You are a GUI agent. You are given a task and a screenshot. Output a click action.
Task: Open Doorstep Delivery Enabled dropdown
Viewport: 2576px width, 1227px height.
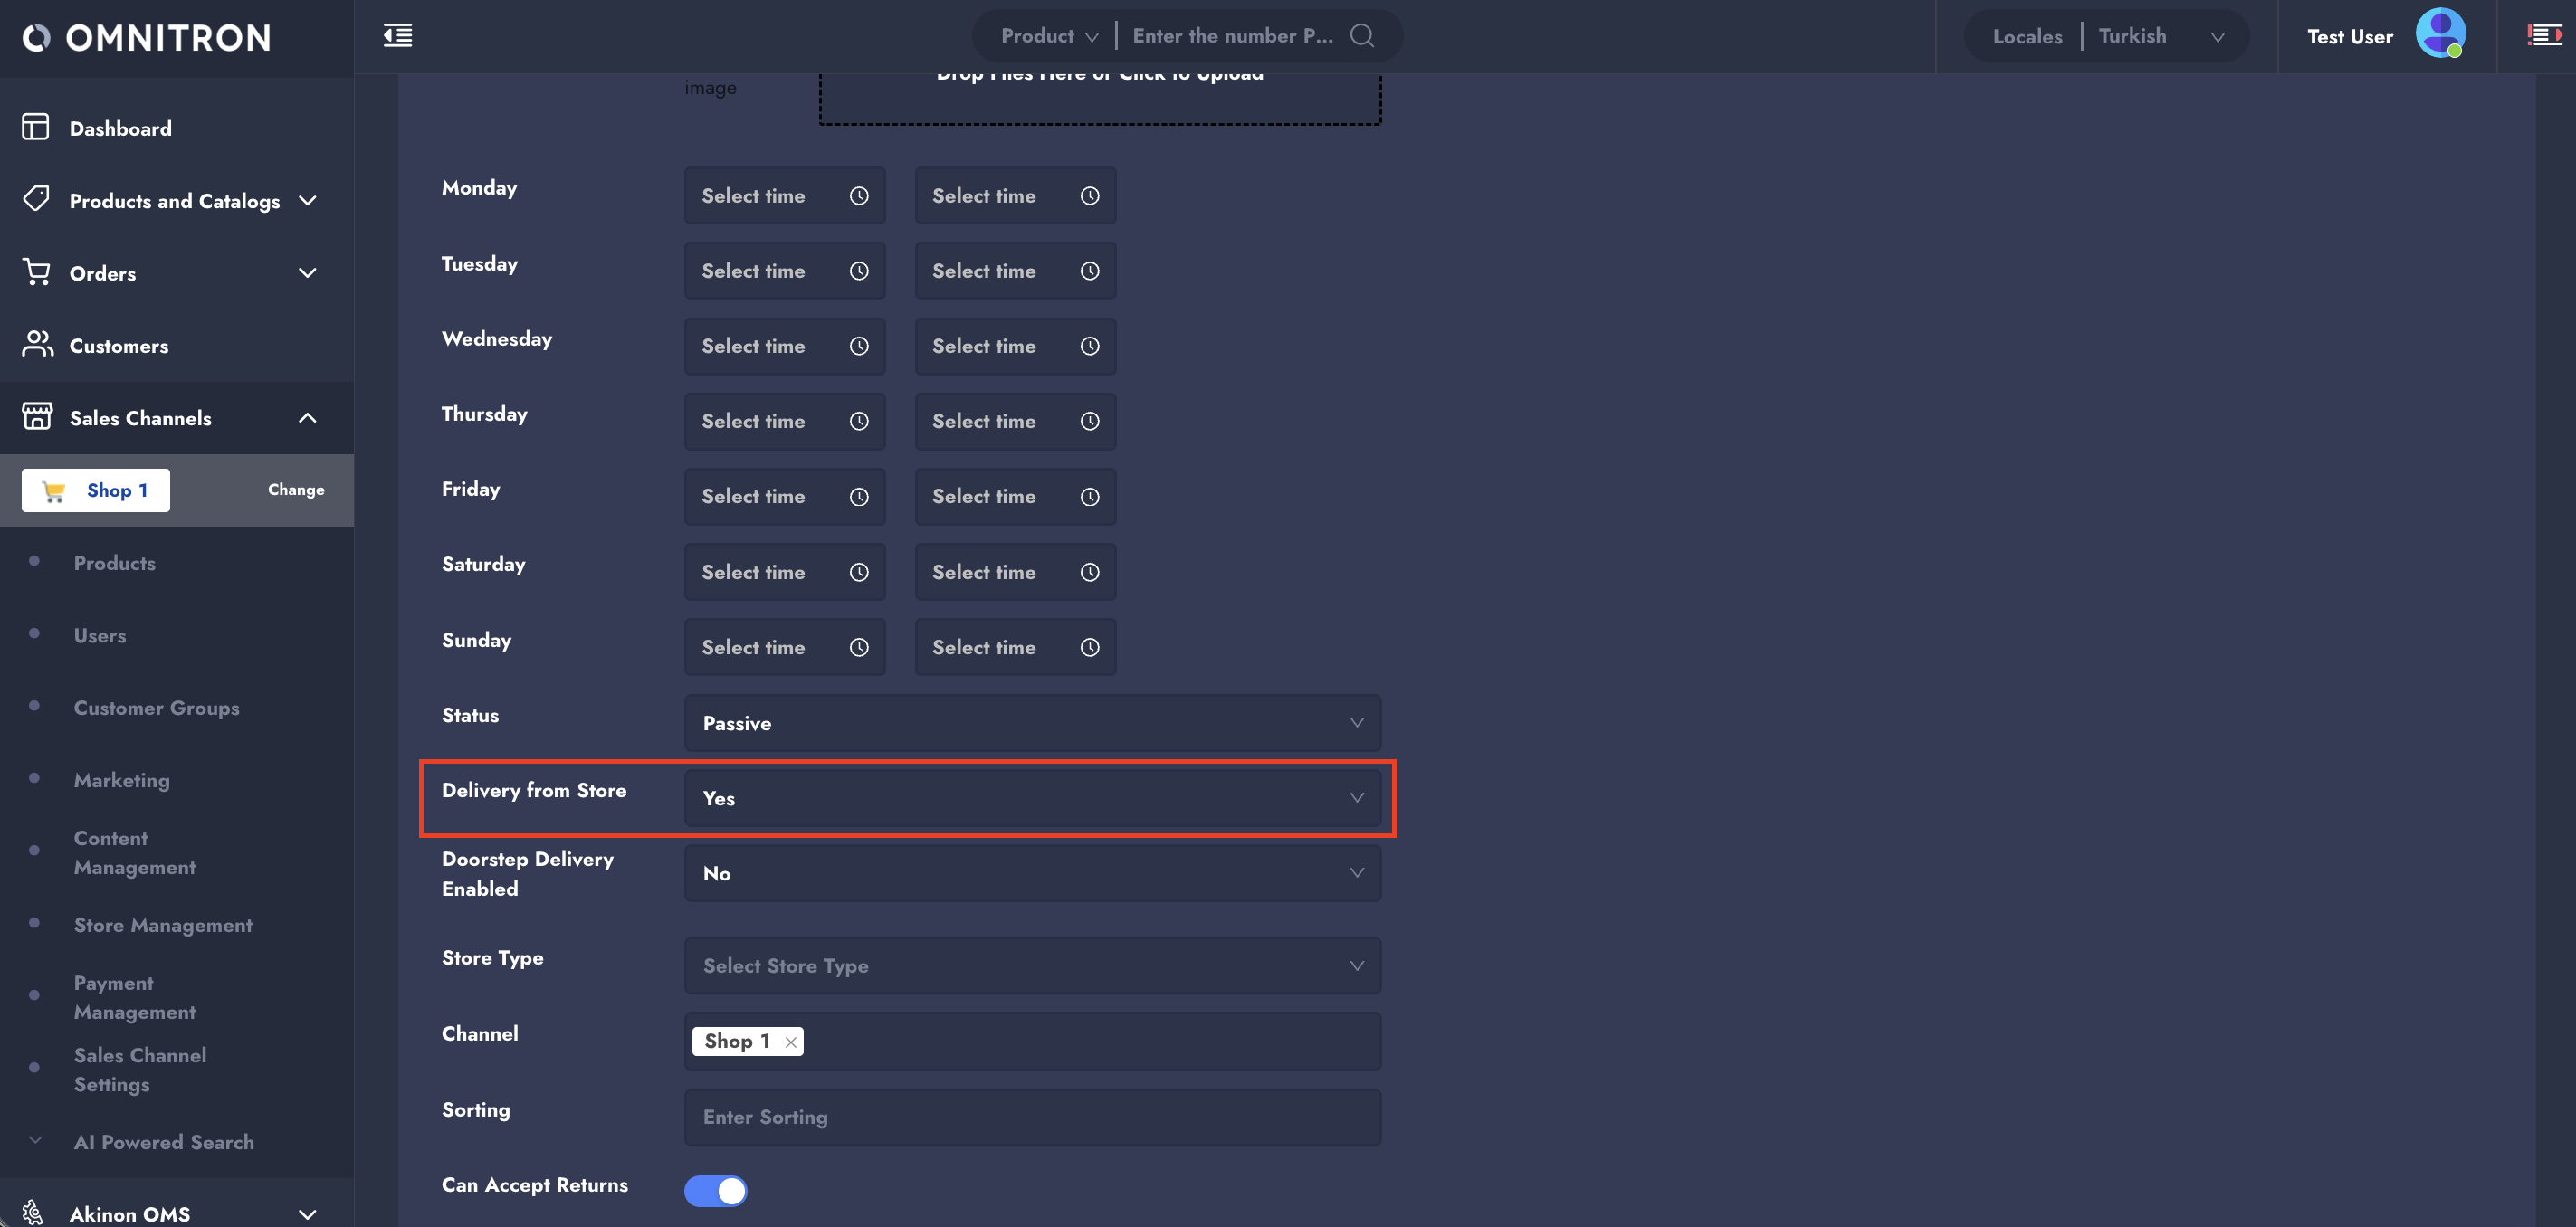(x=1031, y=873)
